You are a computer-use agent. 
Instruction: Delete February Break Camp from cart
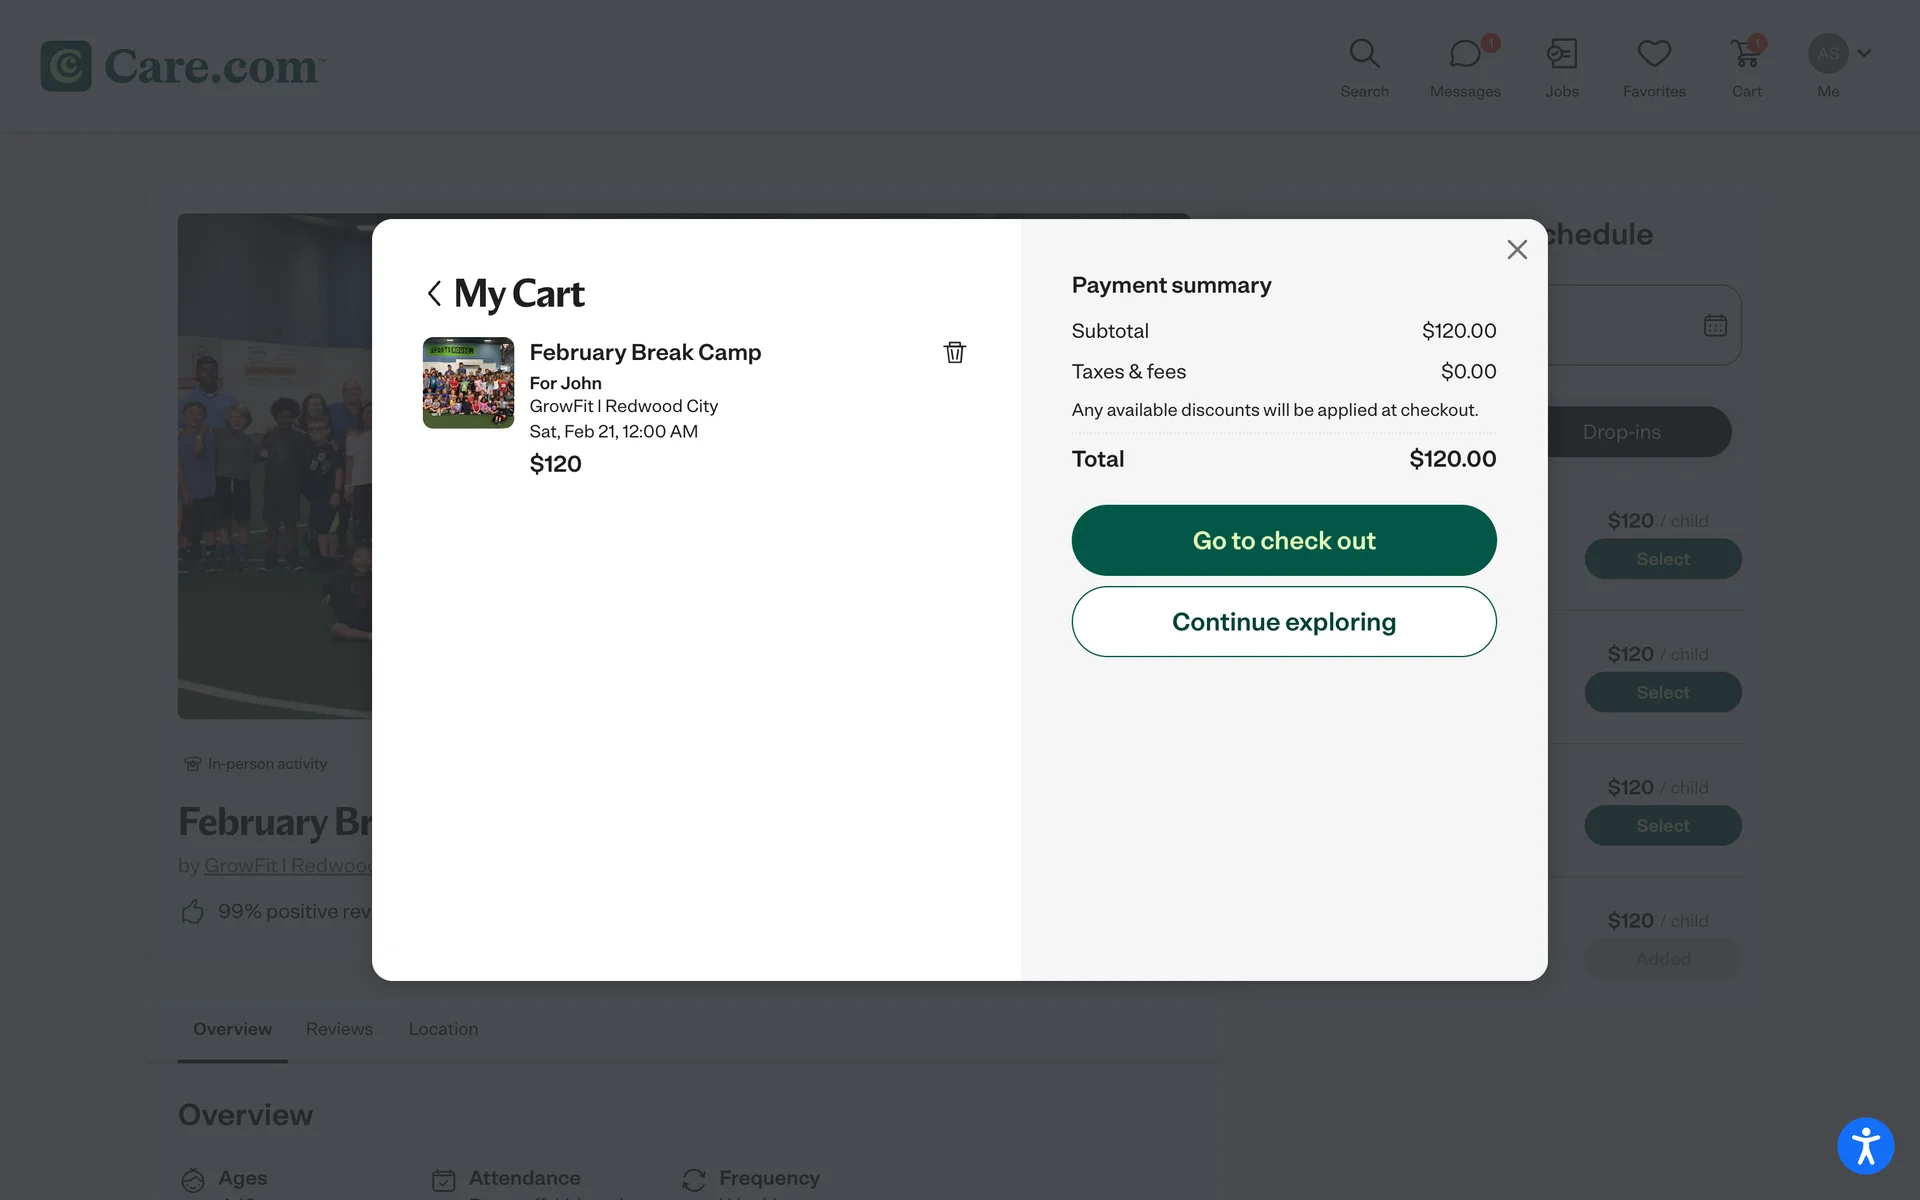tap(954, 352)
